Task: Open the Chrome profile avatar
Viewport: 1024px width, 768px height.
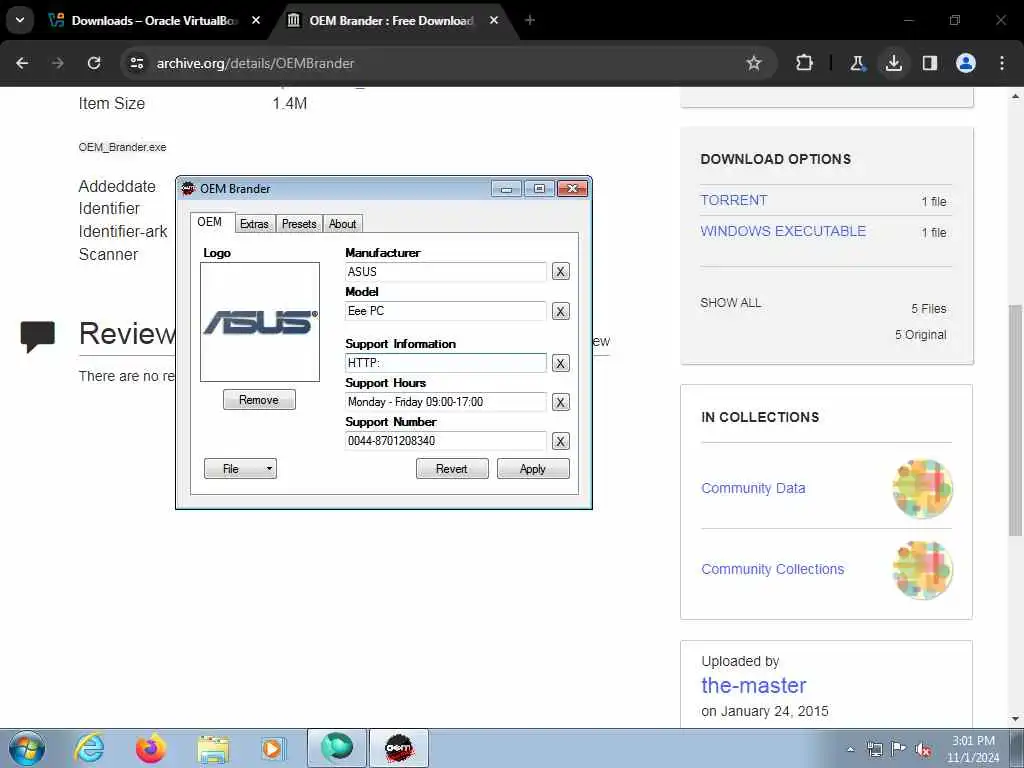Action: pyautogui.click(x=965, y=63)
